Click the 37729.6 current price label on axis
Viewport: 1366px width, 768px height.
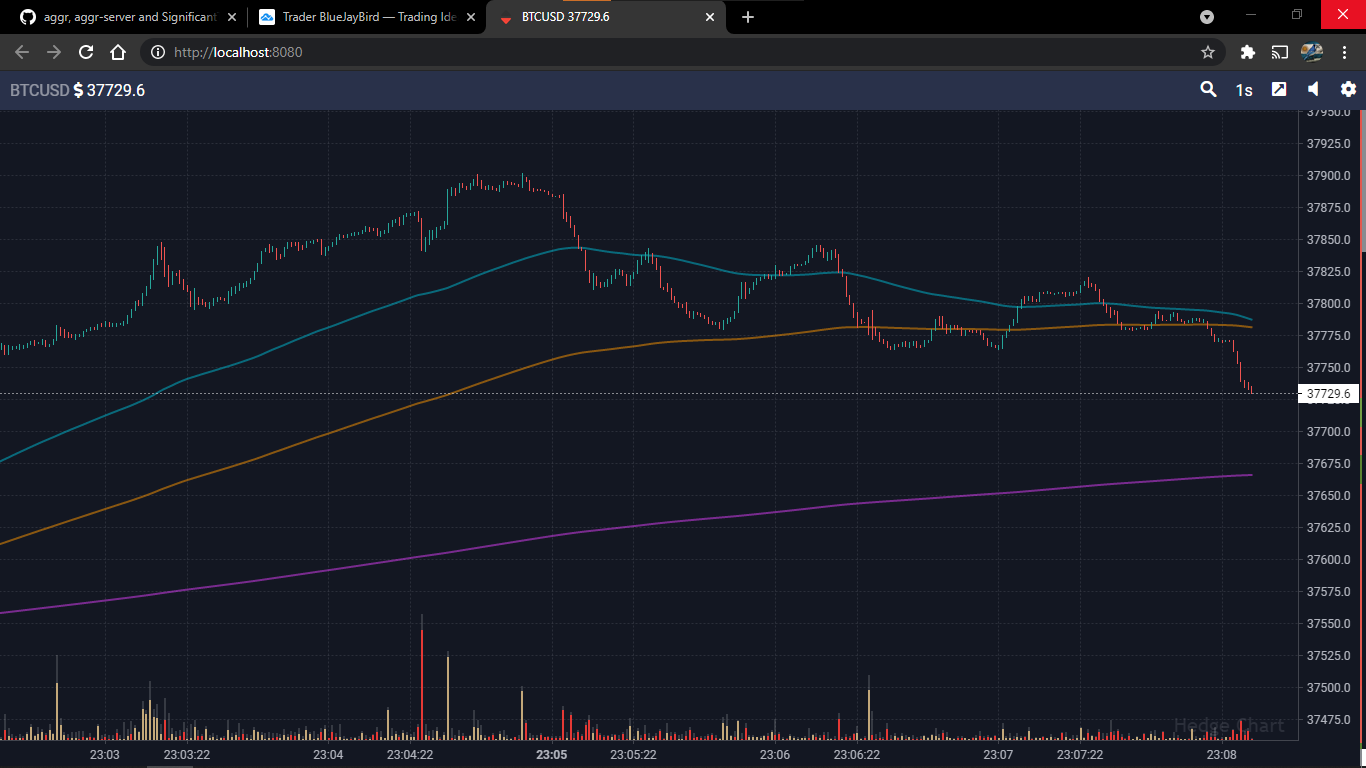pos(1328,394)
